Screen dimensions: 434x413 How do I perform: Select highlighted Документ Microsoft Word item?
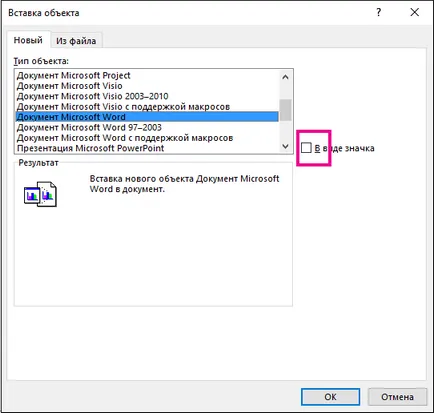147,117
